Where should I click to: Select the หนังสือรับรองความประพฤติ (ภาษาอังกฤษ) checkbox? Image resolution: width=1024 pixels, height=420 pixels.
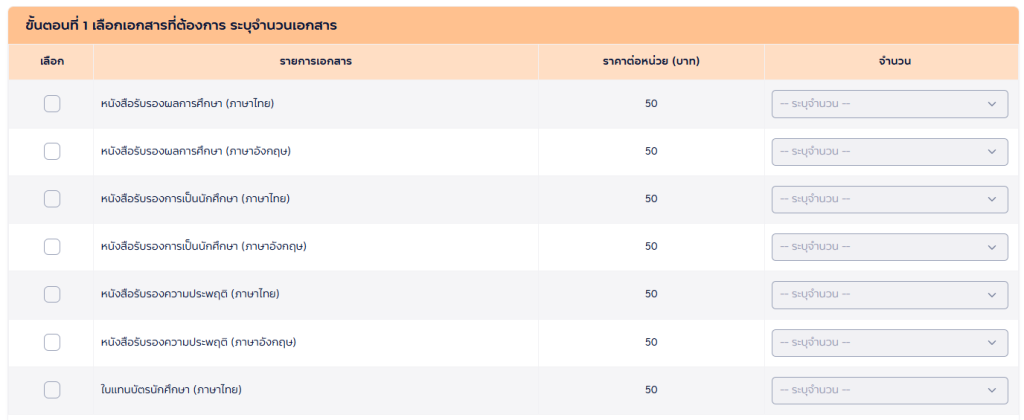pyautogui.click(x=52, y=342)
